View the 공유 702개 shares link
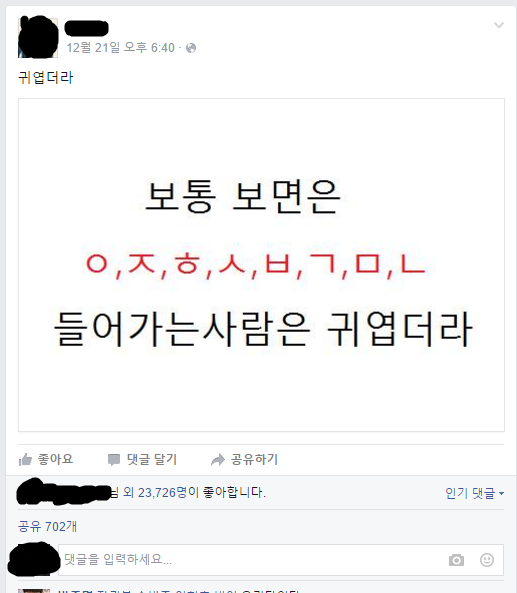 (x=47, y=526)
